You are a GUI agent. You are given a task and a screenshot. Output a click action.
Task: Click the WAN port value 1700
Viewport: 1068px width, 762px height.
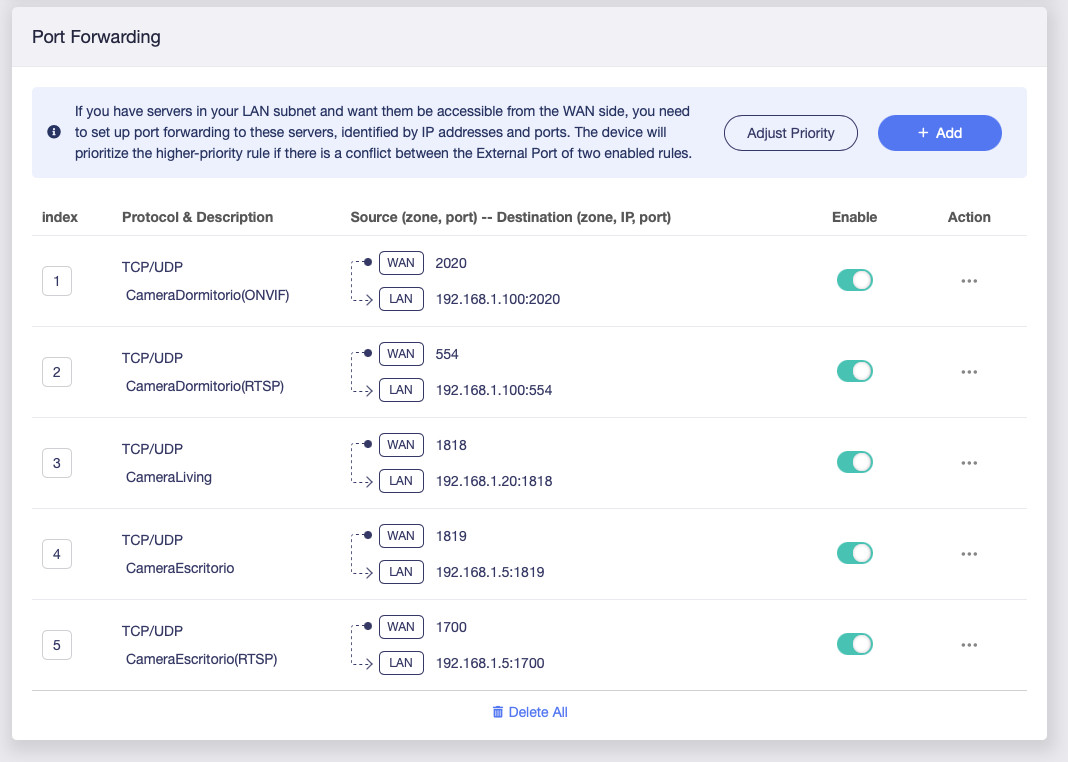[451, 627]
